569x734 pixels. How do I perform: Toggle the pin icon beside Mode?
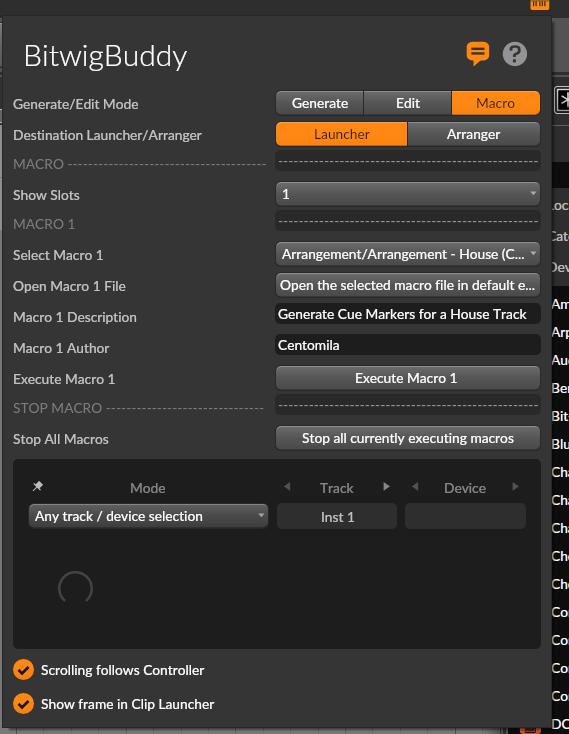[x=38, y=486]
